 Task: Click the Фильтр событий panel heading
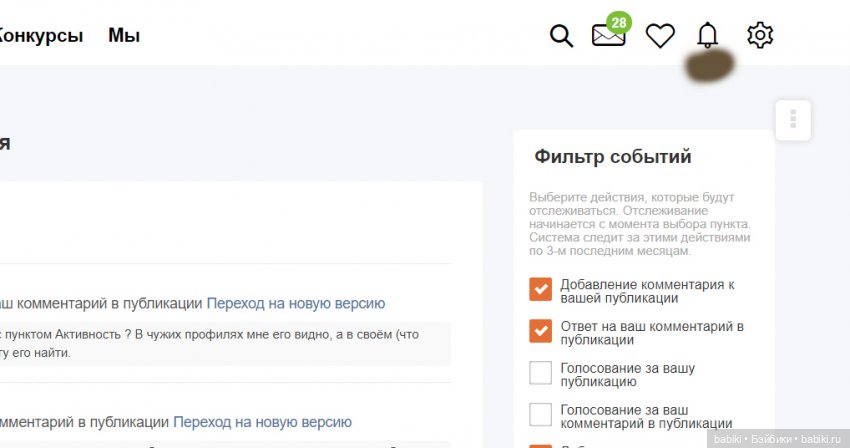[613, 157]
